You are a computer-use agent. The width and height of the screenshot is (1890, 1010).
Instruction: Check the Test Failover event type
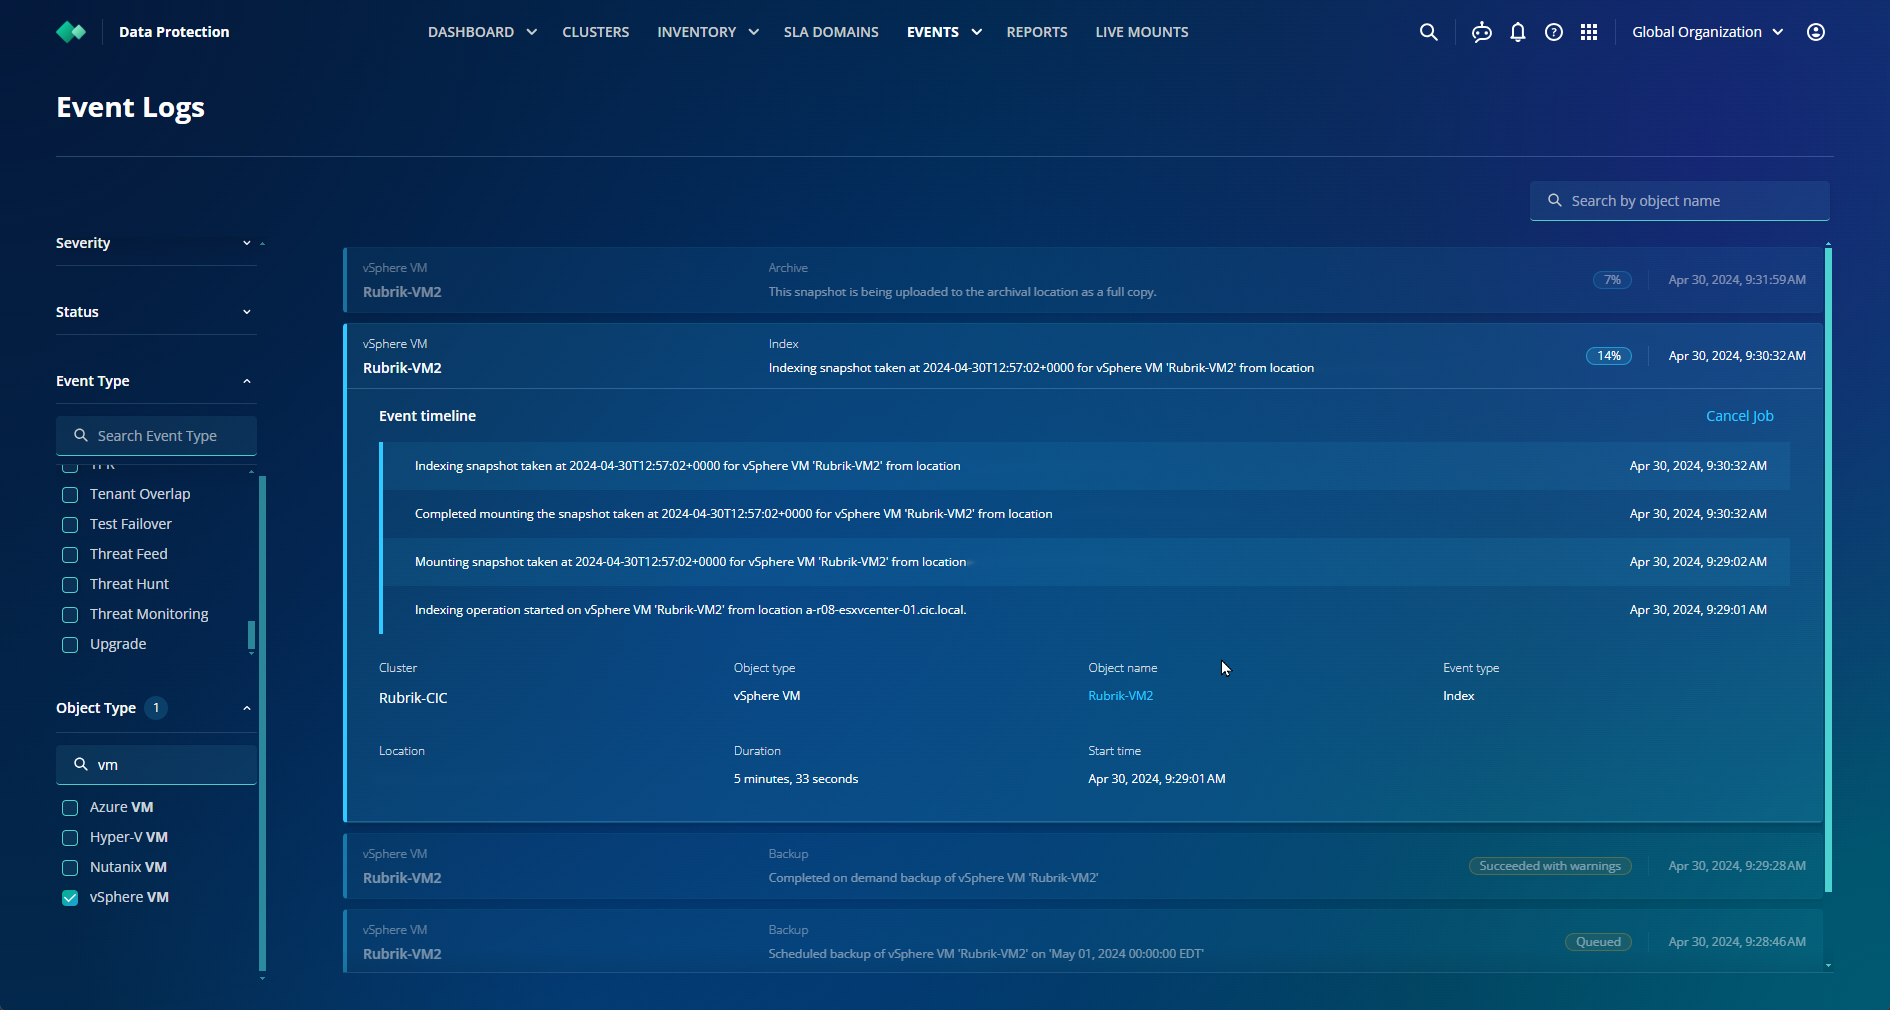[70, 525]
